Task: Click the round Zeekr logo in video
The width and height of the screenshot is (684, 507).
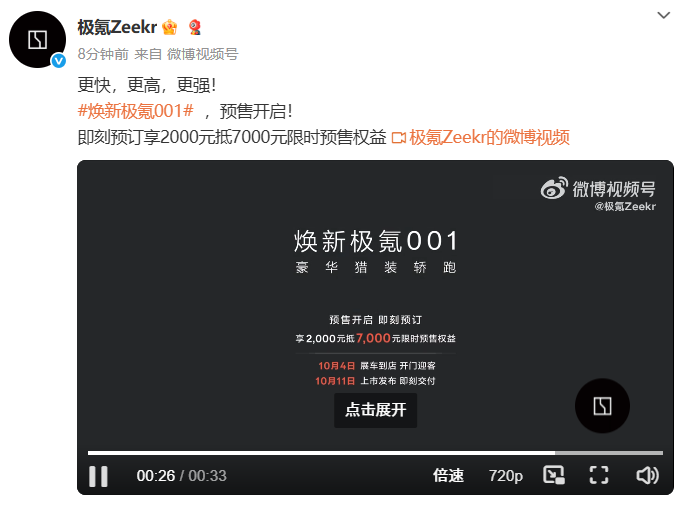Action: tap(602, 406)
